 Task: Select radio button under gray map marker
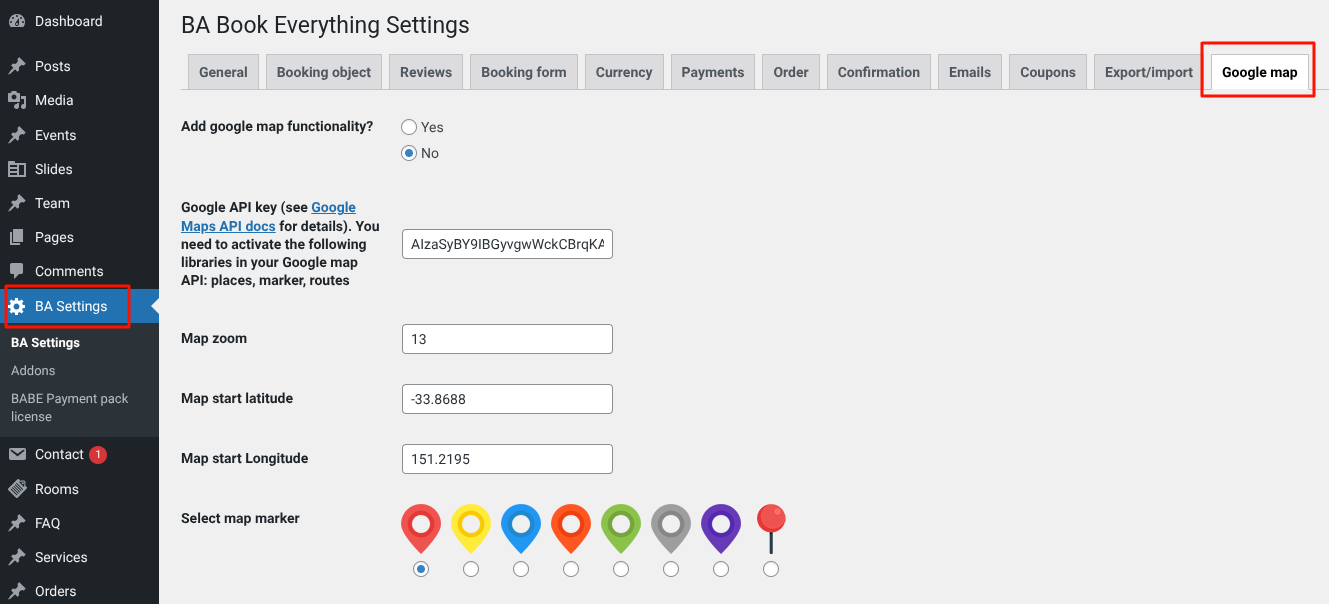pyautogui.click(x=671, y=569)
